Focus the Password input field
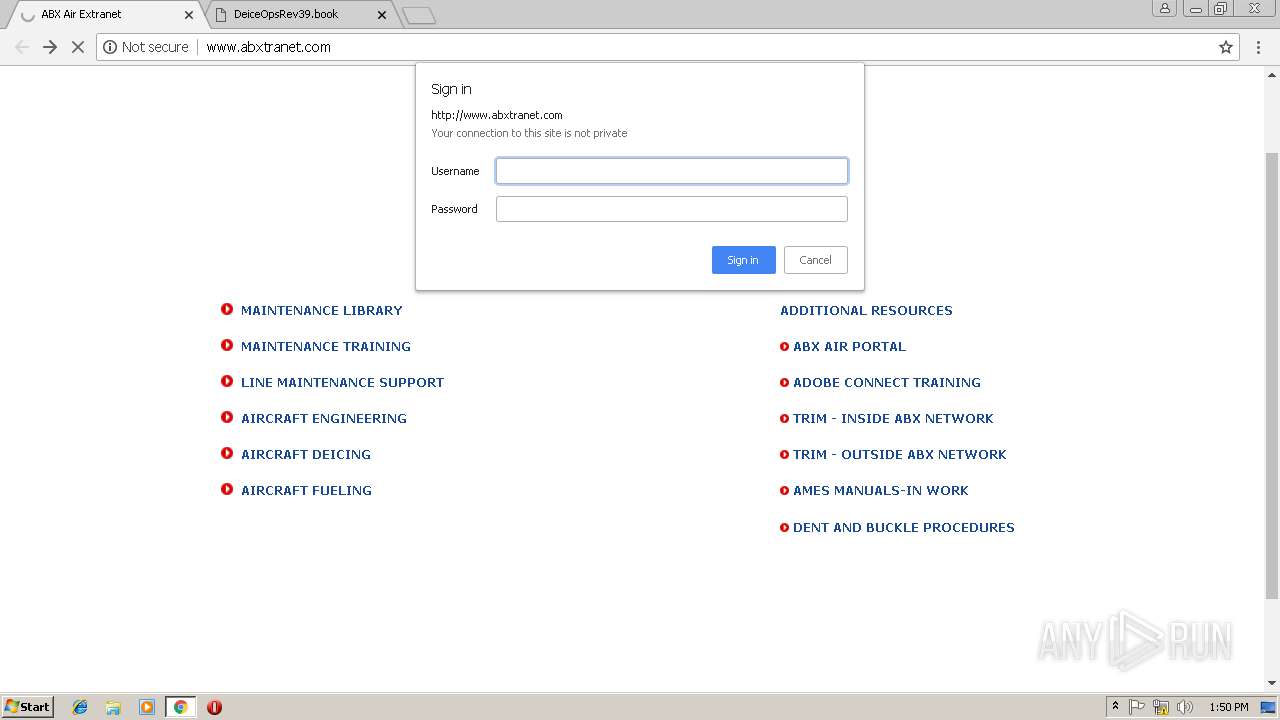This screenshot has width=1280, height=720. point(672,209)
